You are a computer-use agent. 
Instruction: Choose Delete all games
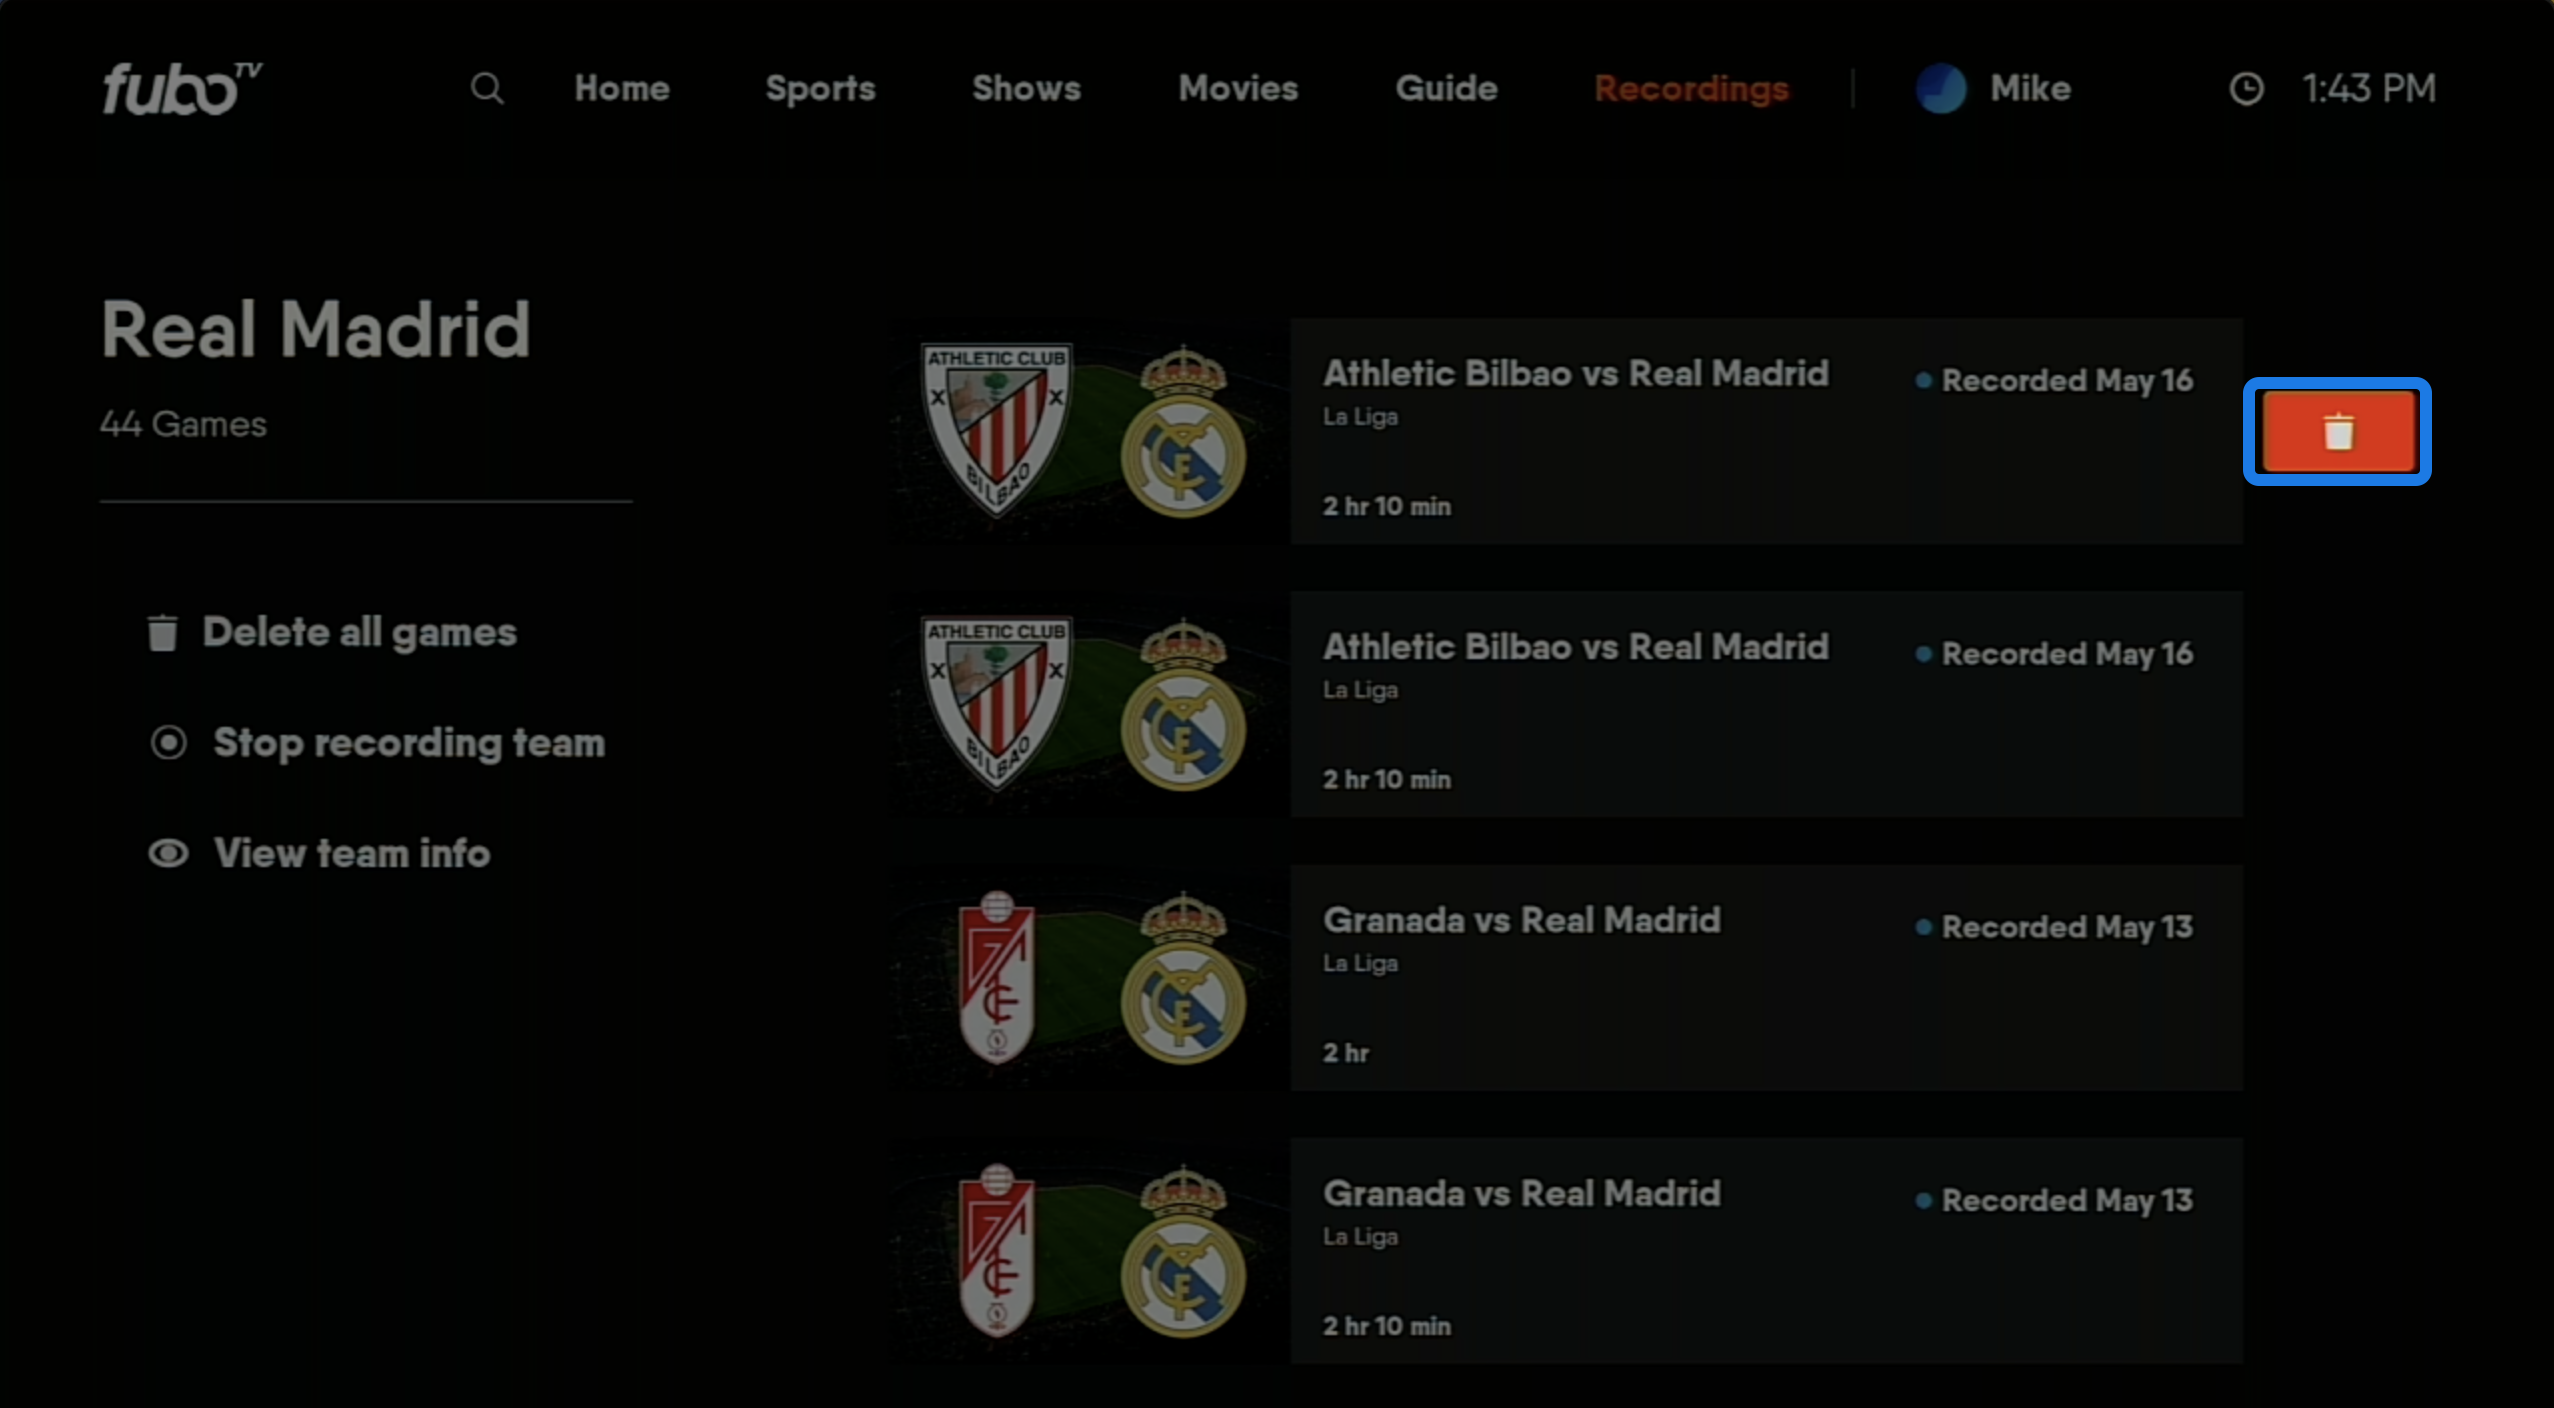(359, 633)
